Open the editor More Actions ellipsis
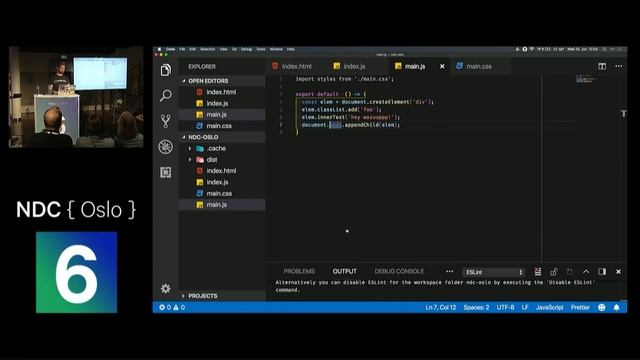 [619, 66]
